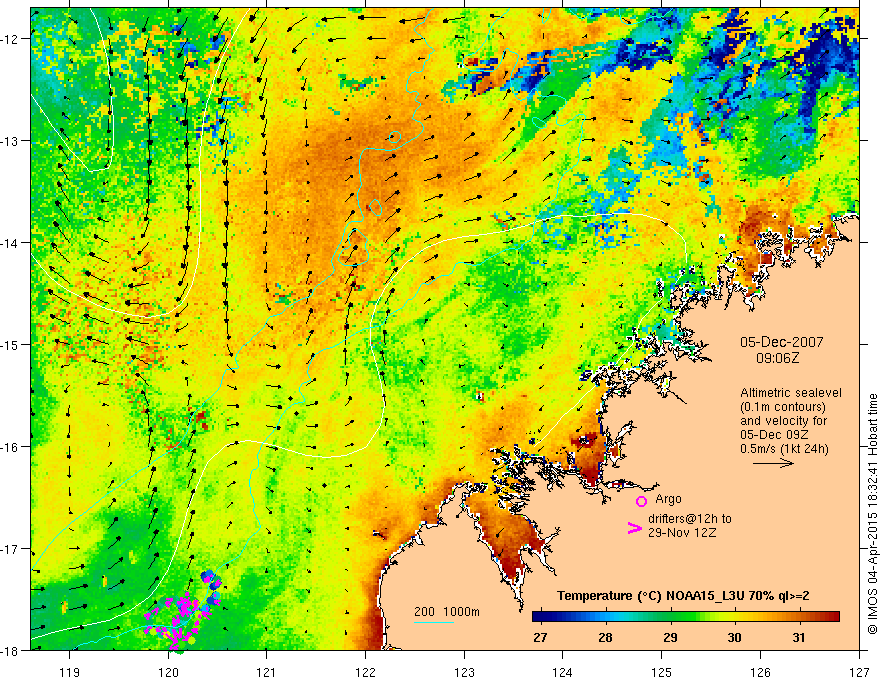The image size is (880, 680).
Task: Click the 'and velocity for' caption text
Action: tap(783, 421)
